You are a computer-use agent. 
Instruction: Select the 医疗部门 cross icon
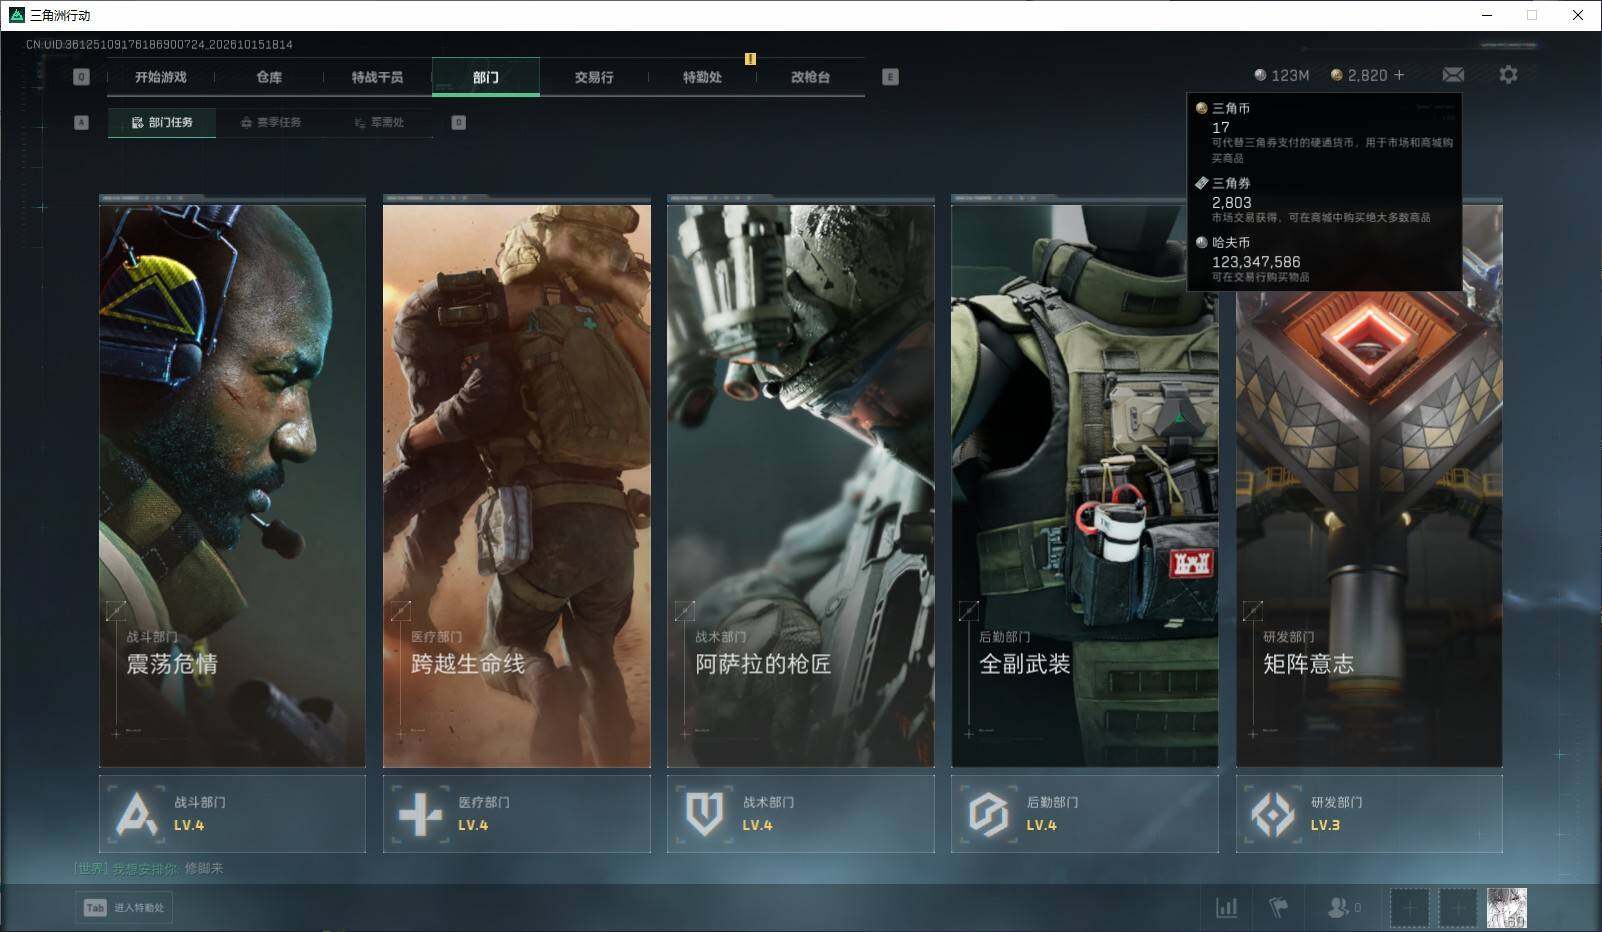(x=420, y=814)
